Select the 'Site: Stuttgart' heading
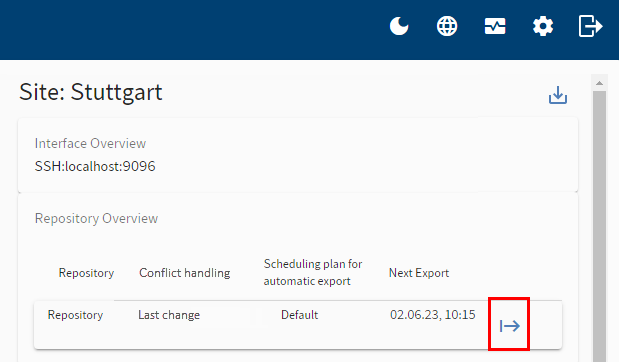 (91, 92)
